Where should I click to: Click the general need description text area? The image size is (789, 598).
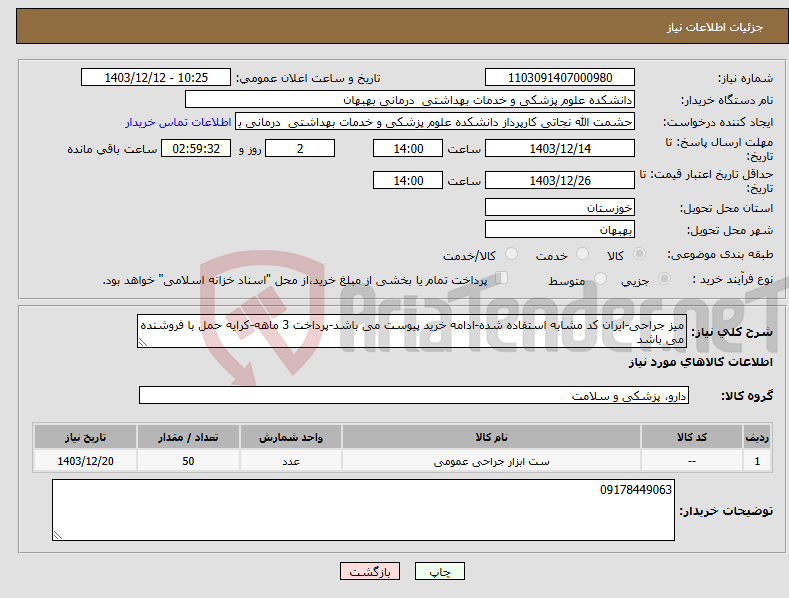click(x=412, y=331)
